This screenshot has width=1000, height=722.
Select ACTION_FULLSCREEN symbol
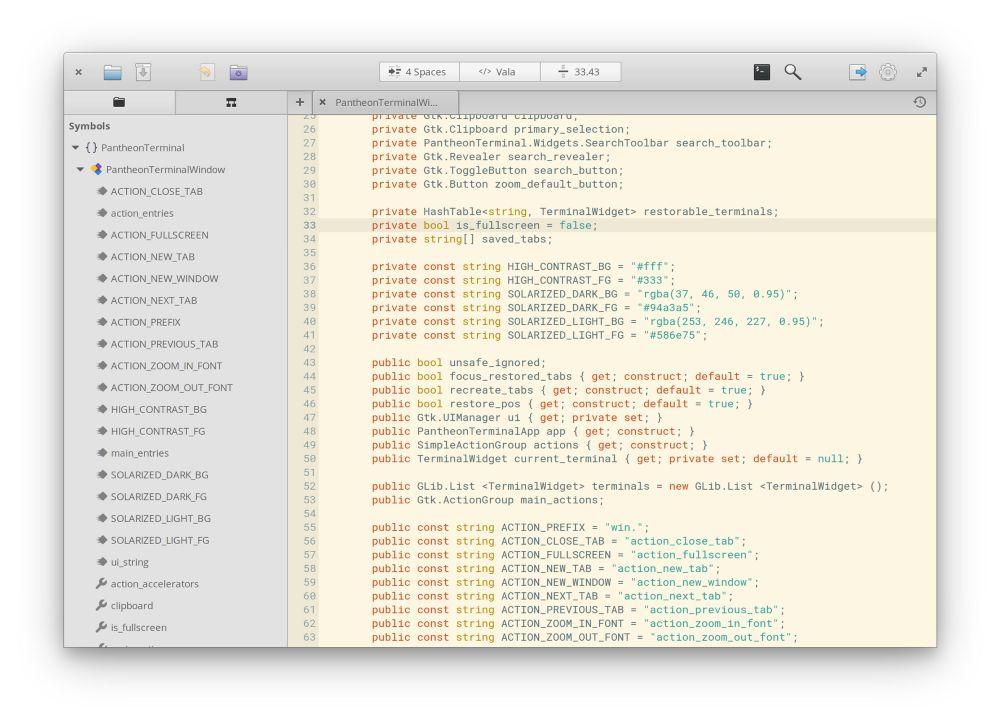(159, 235)
